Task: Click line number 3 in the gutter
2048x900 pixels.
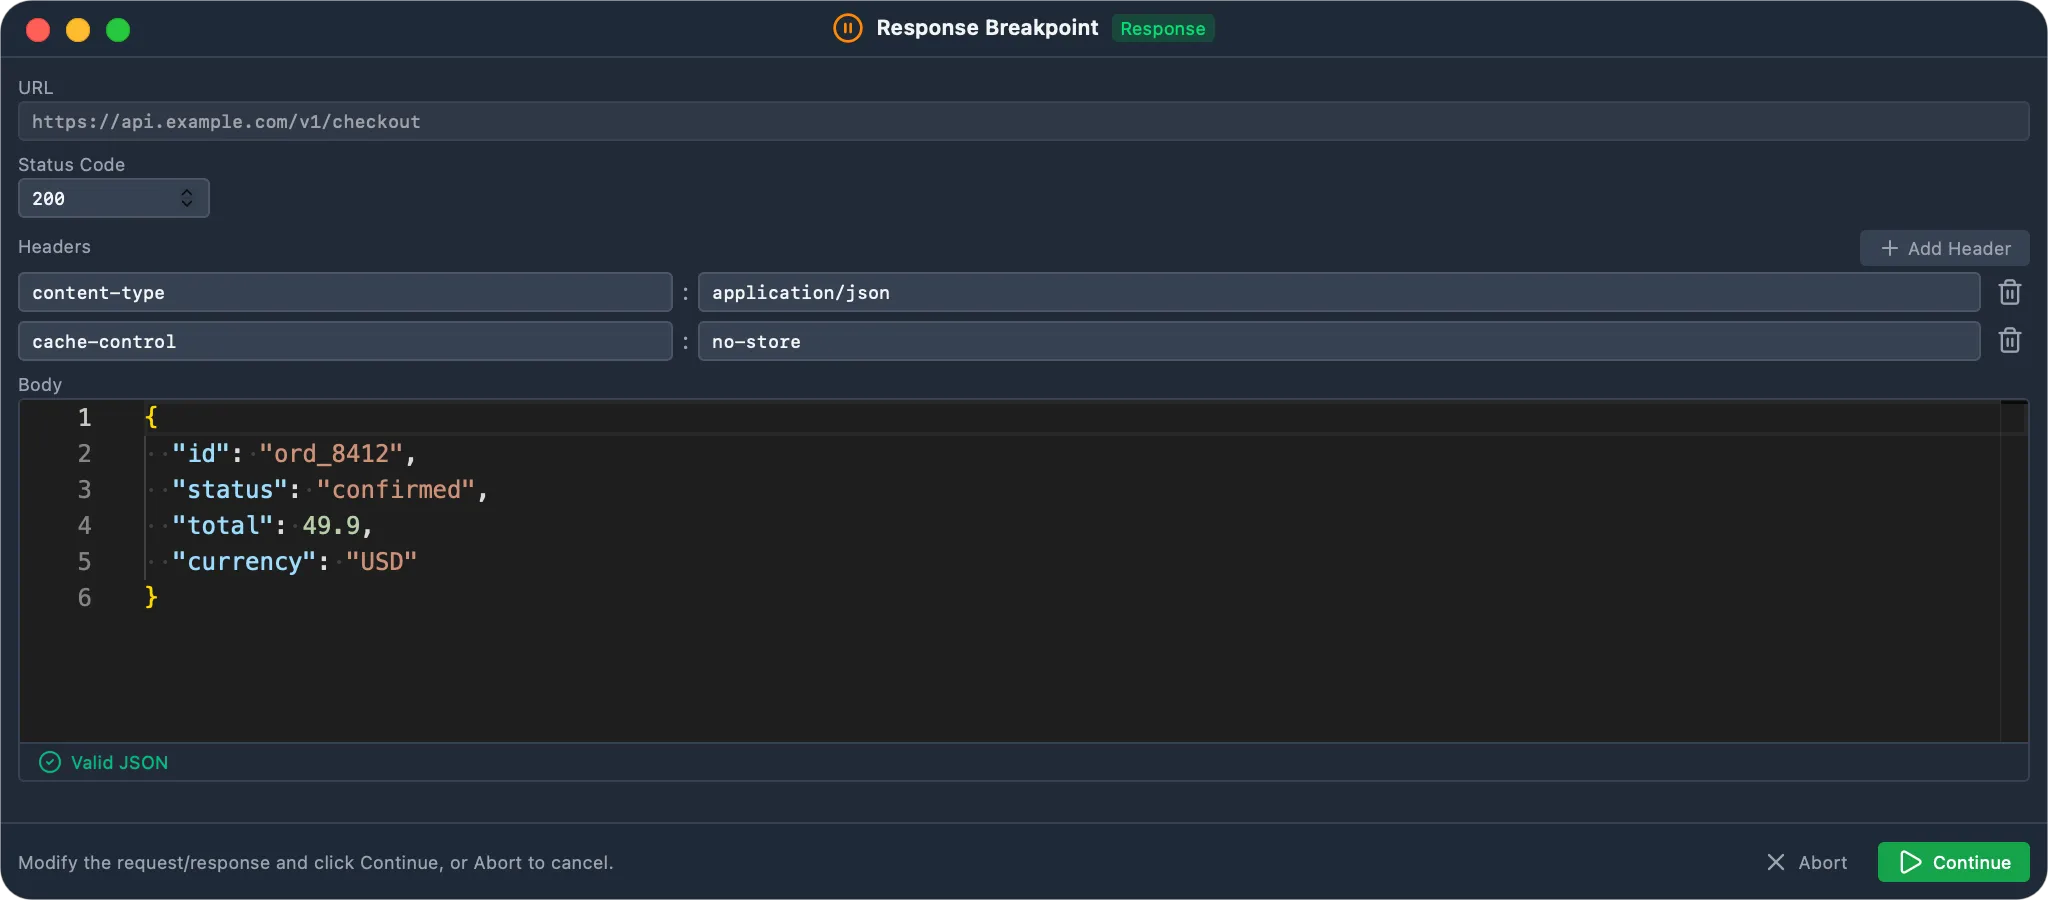Action: [x=85, y=490]
